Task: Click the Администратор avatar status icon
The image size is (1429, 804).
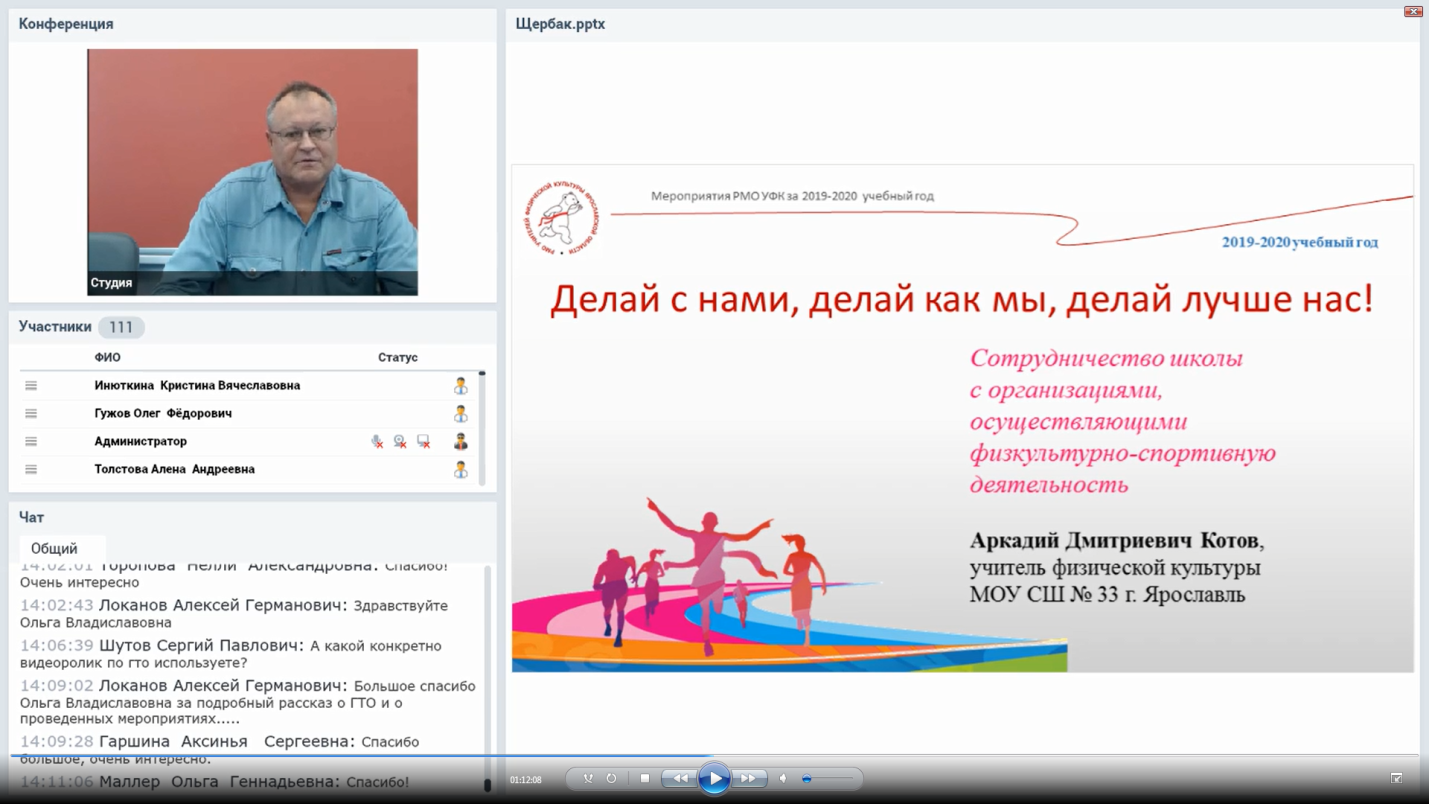Action: tap(460, 442)
